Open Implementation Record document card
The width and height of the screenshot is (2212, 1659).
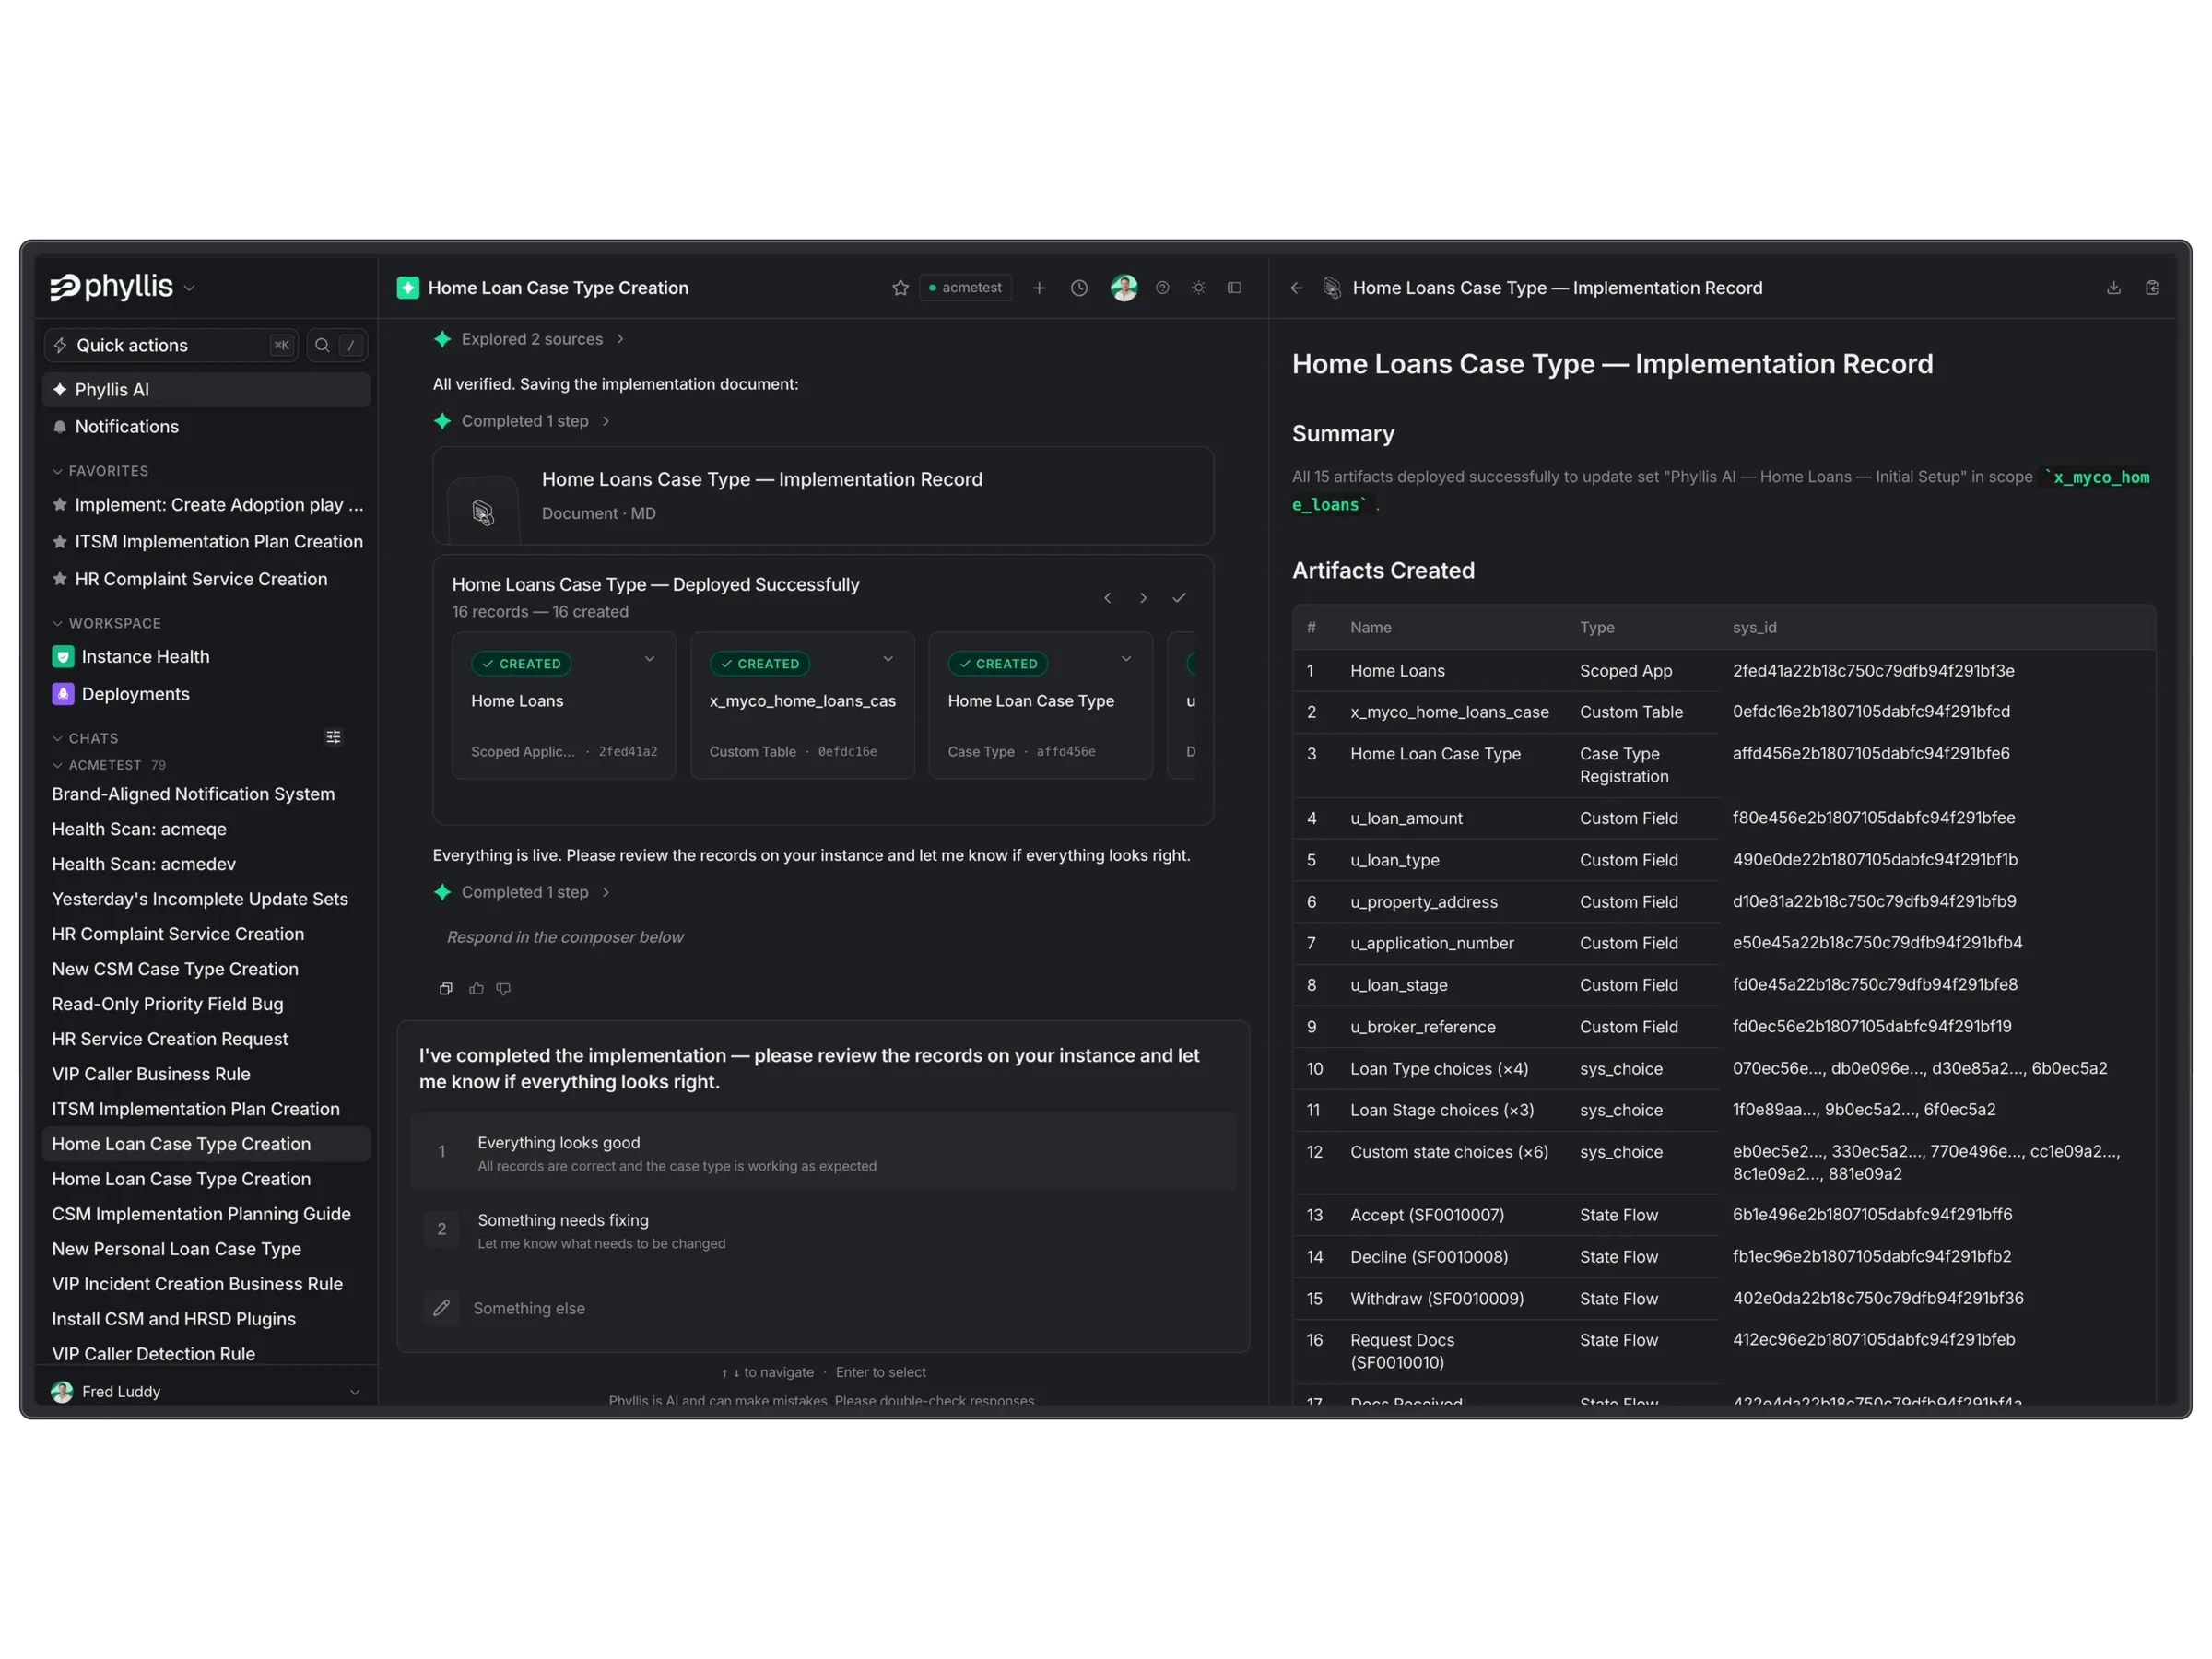[823, 496]
